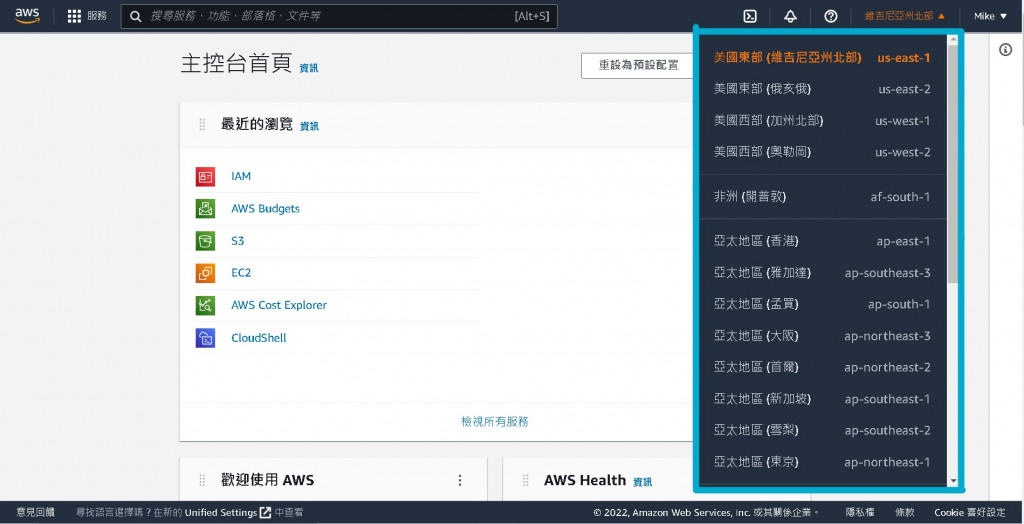
Task: Select region 美國西部 (加州北部) us-west-1
Action: 822,121
